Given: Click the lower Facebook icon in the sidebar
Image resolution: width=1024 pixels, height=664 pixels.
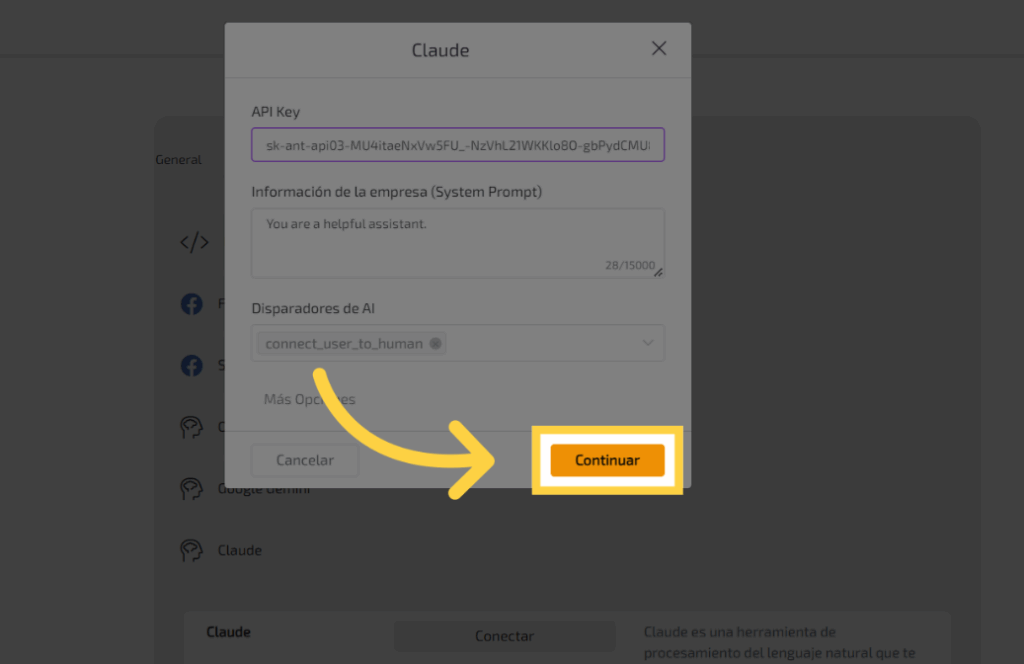Looking at the screenshot, I should tap(191, 366).
